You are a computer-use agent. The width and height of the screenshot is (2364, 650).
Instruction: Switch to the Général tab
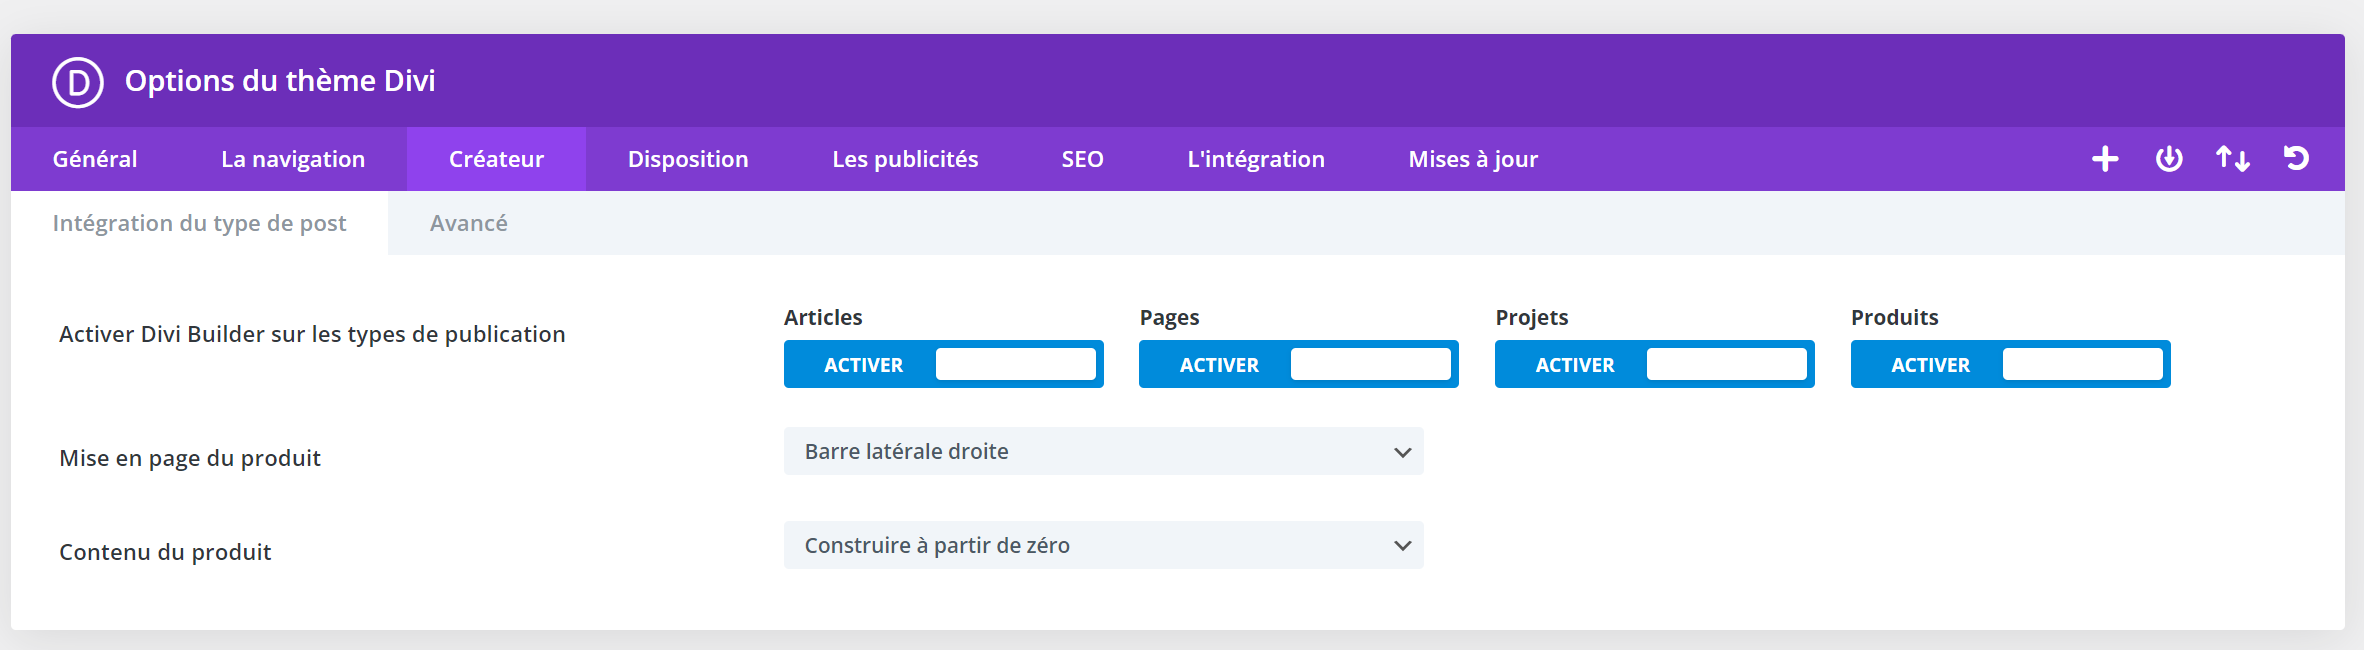click(x=95, y=159)
